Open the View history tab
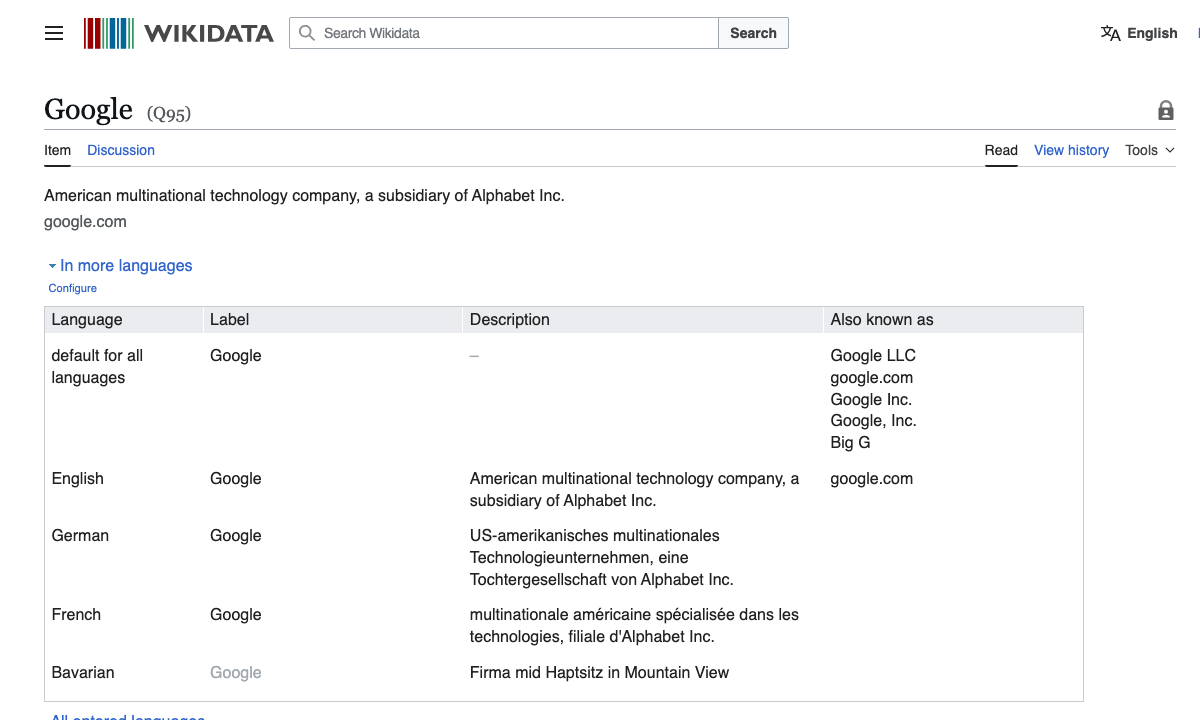This screenshot has height=720, width=1200. (x=1071, y=150)
